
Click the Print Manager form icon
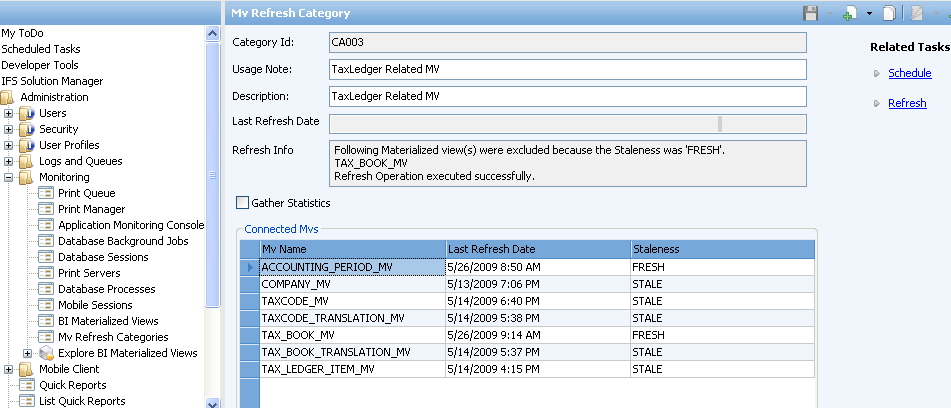point(46,209)
